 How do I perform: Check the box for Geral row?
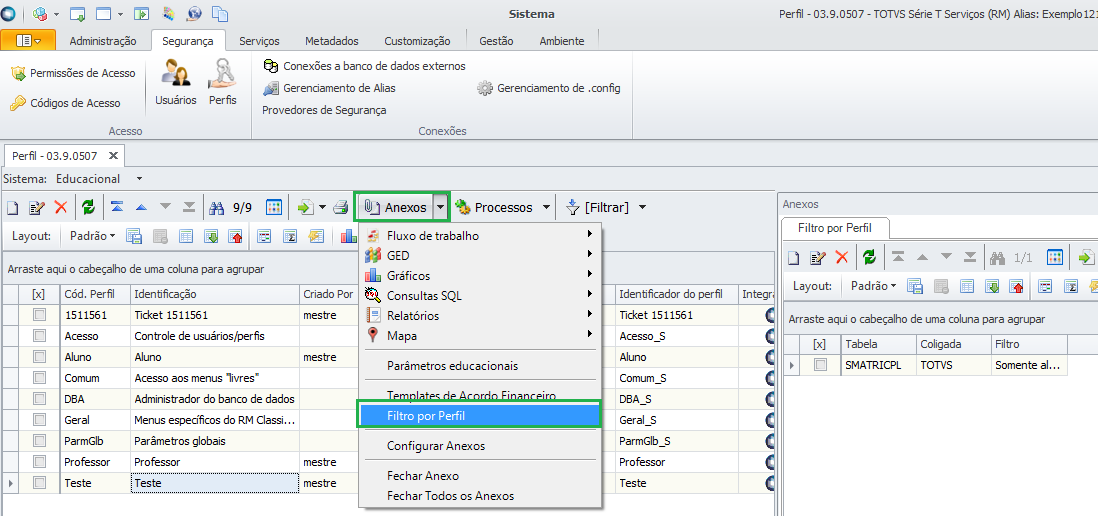pos(39,420)
